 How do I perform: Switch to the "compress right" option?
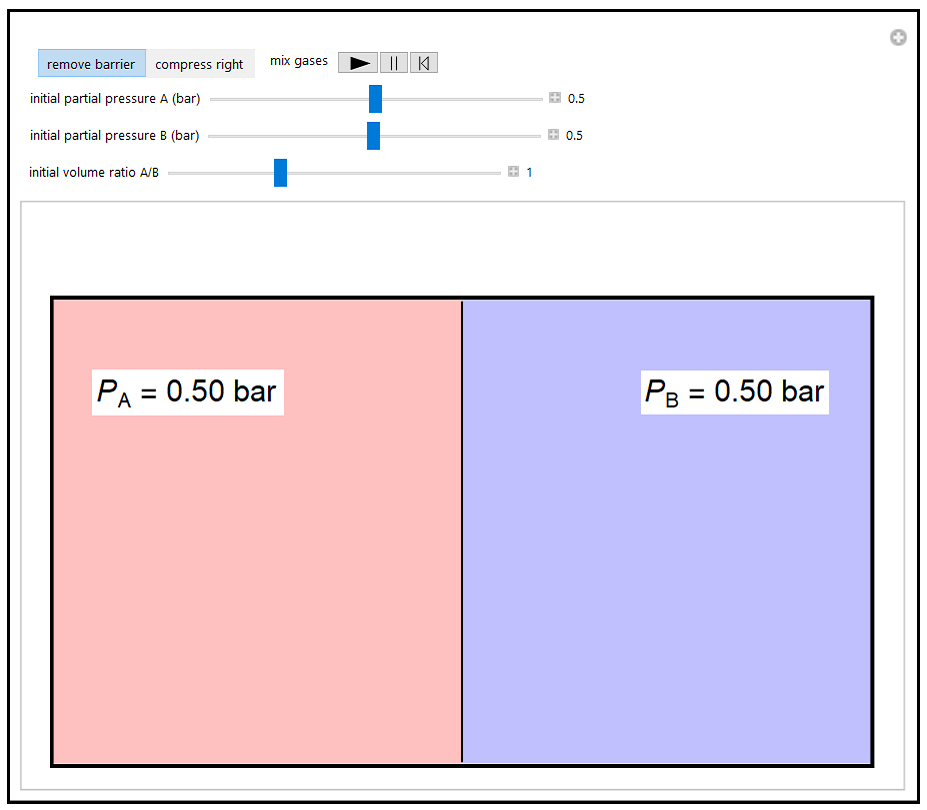[x=199, y=64]
